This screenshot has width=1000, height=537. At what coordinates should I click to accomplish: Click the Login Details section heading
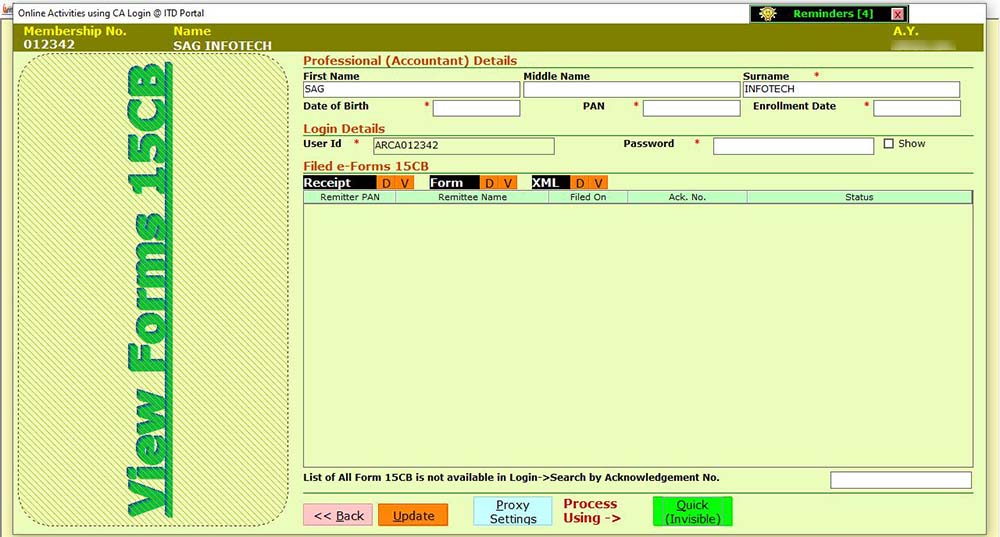click(x=344, y=129)
